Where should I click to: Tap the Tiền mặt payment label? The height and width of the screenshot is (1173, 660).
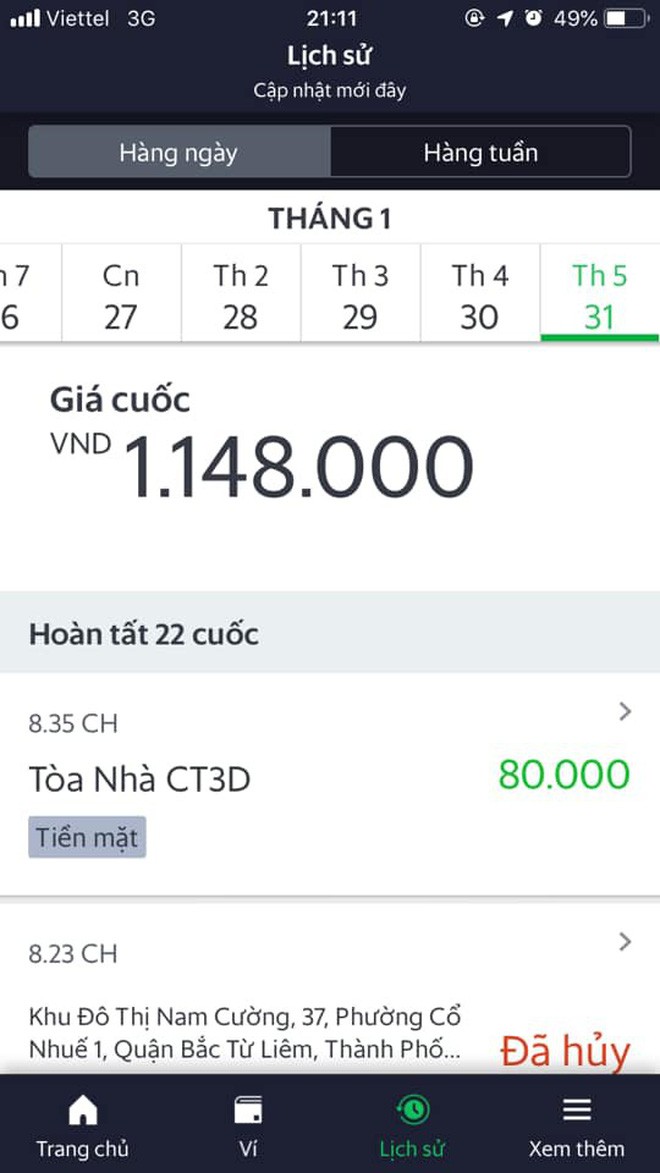pyautogui.click(x=87, y=837)
